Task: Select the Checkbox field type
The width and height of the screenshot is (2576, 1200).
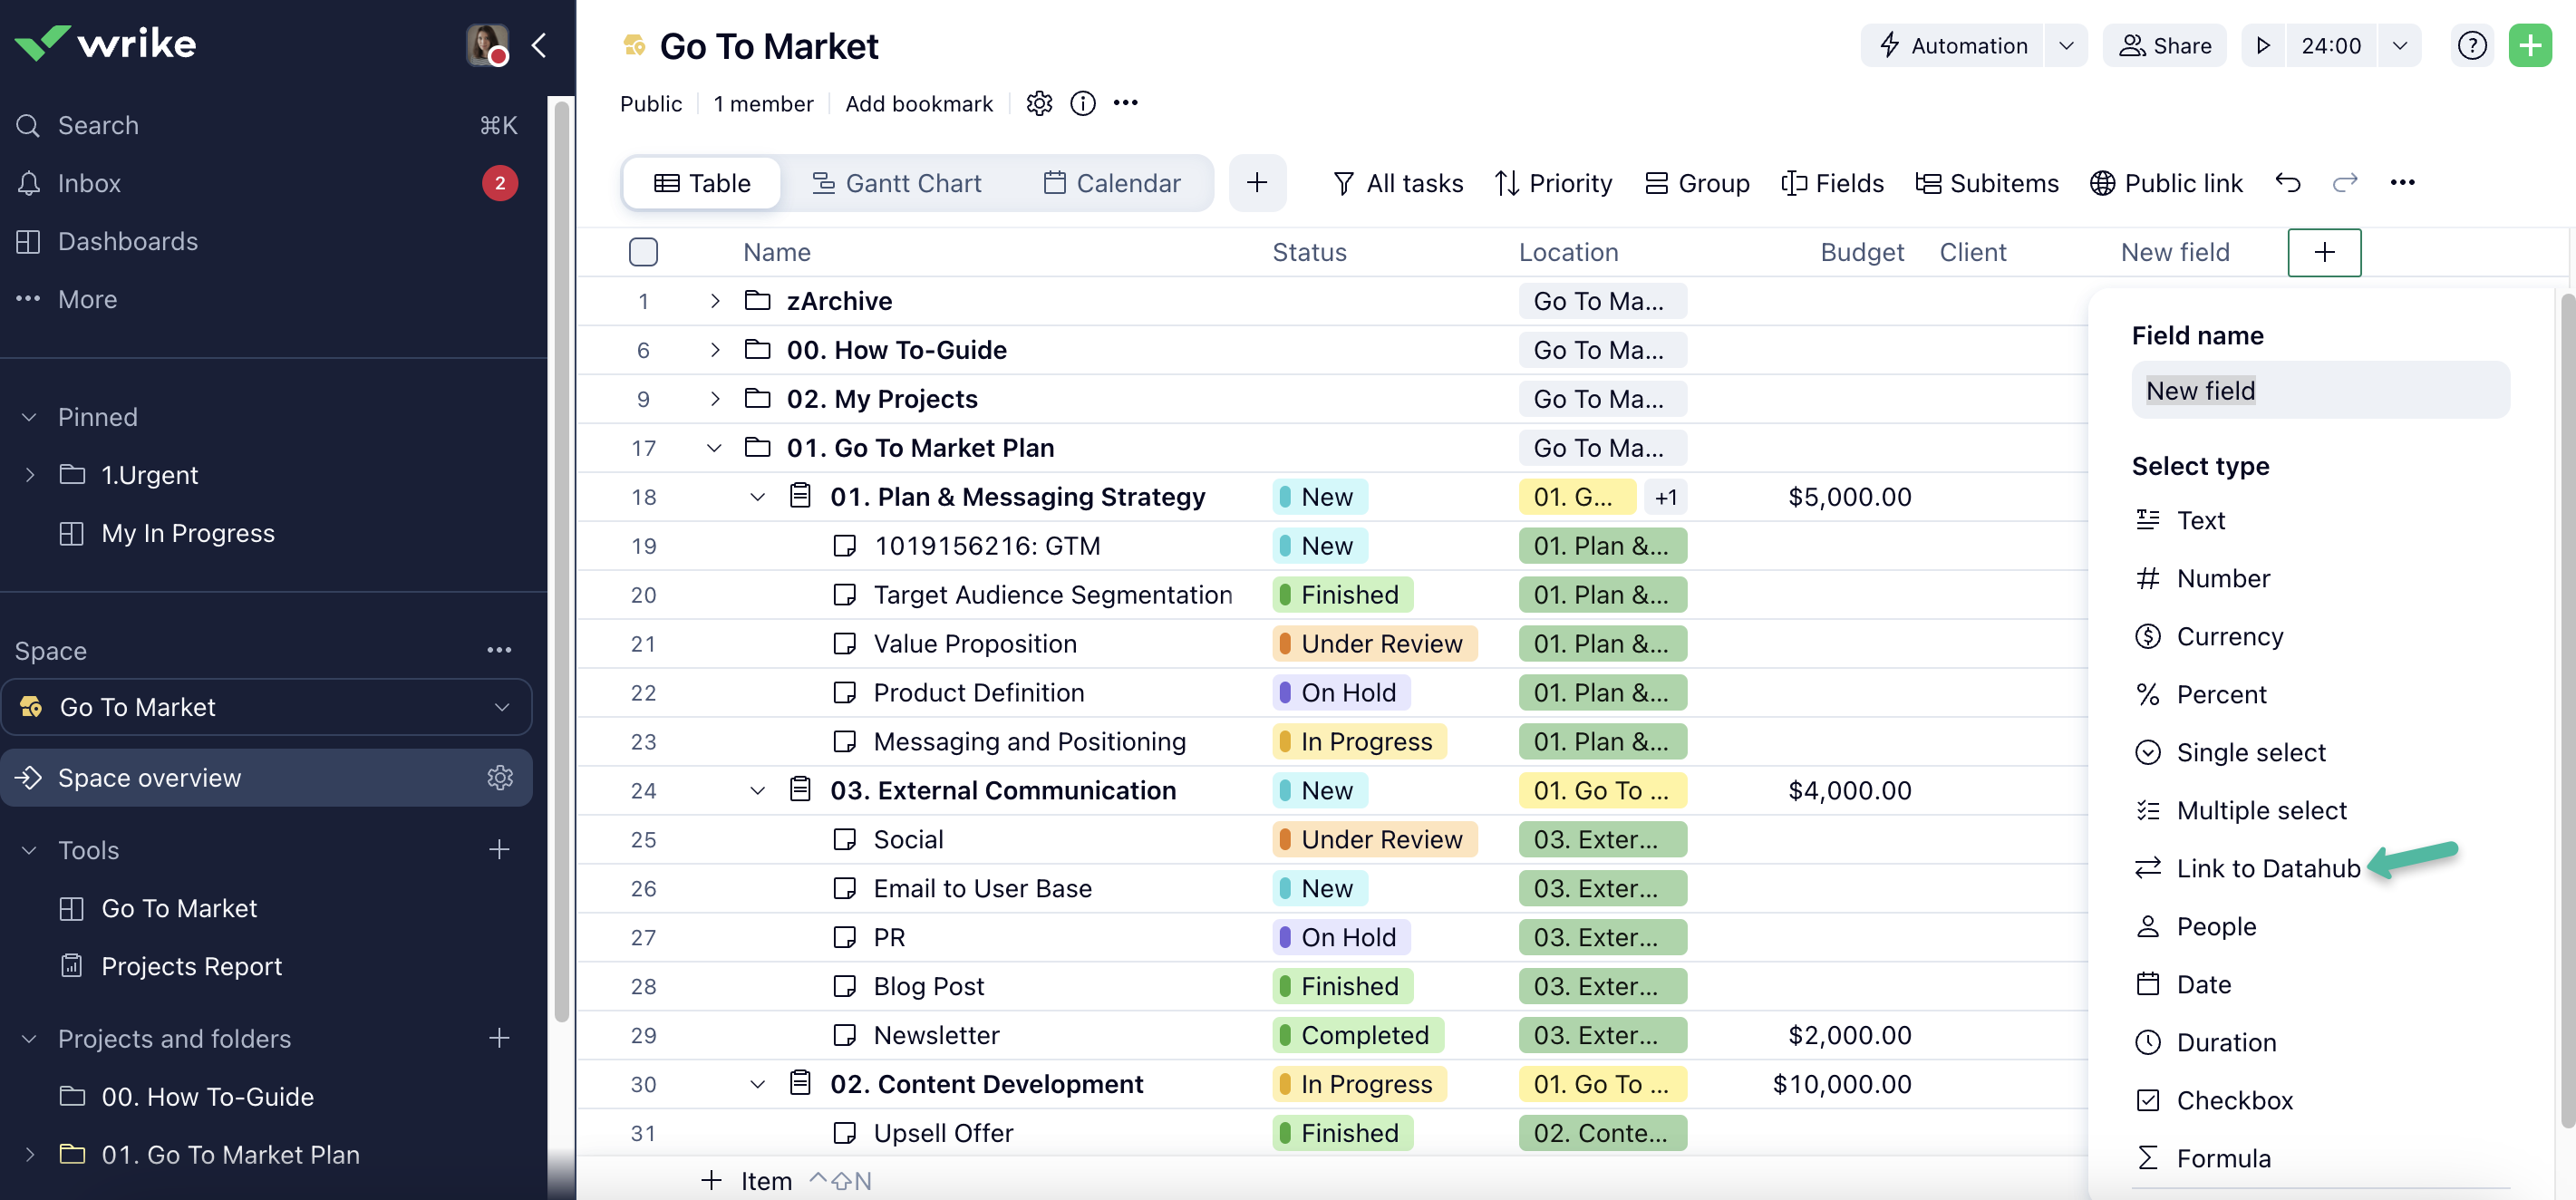Action: (2234, 1100)
